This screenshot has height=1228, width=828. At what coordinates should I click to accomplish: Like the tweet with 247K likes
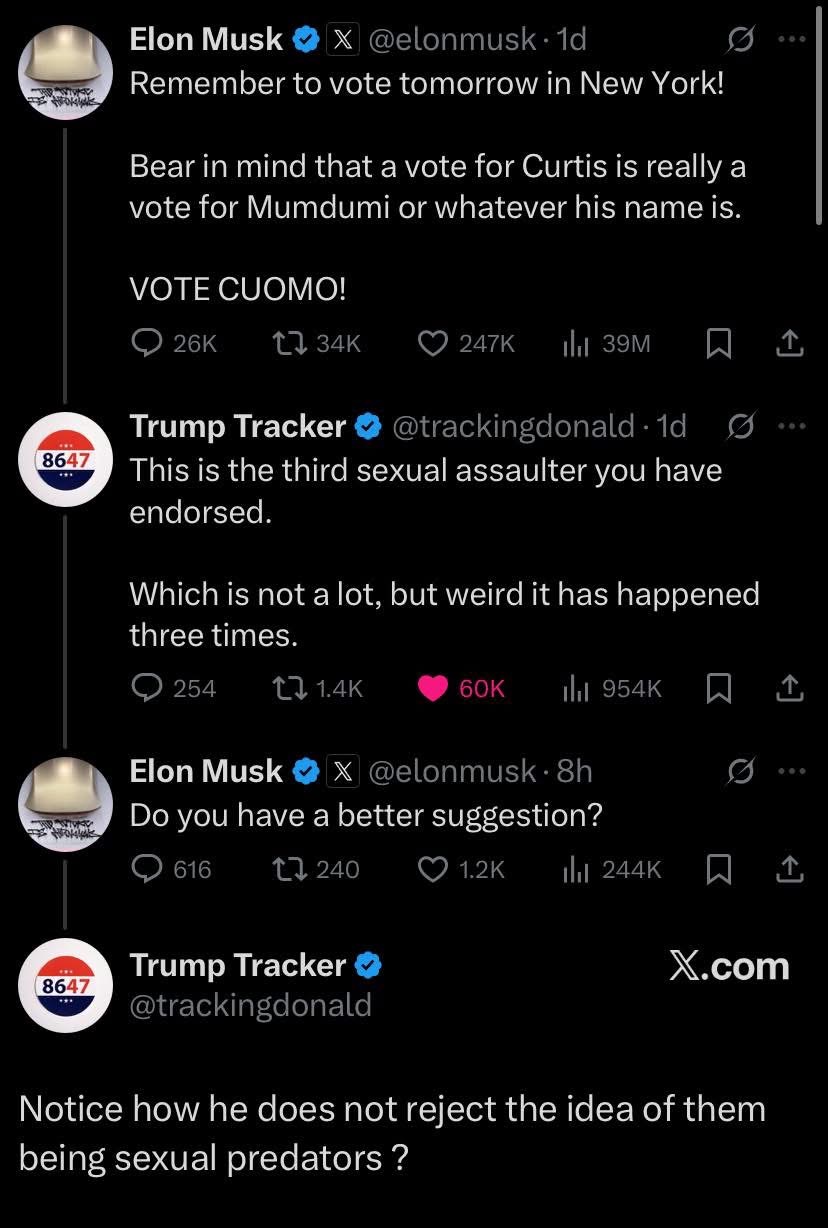pyautogui.click(x=432, y=344)
